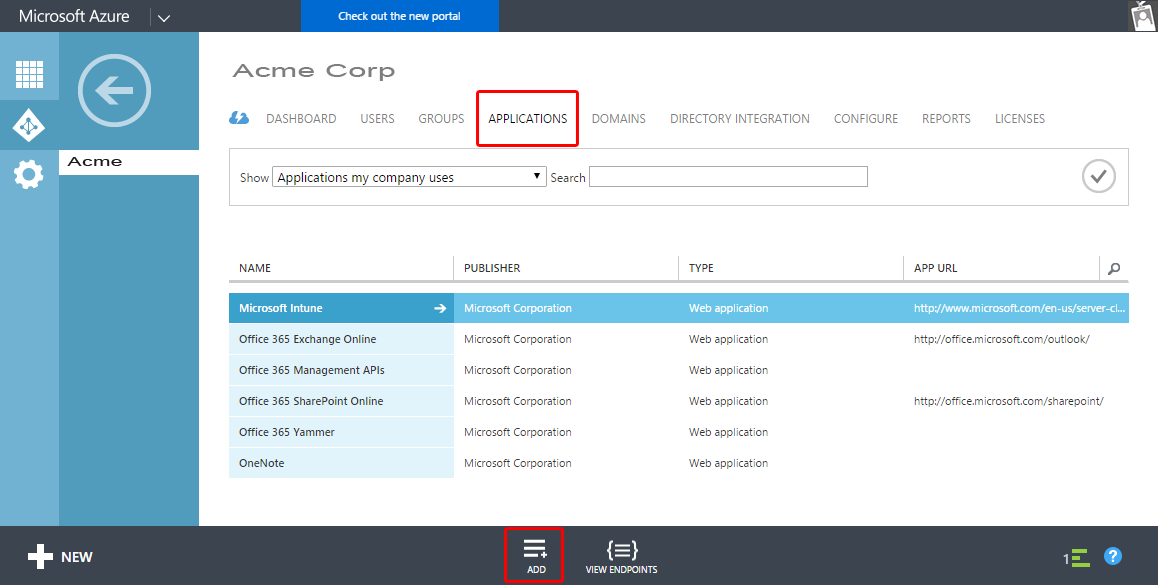
Task: Open the DIRECTORY INTEGRATION tab
Action: click(740, 118)
